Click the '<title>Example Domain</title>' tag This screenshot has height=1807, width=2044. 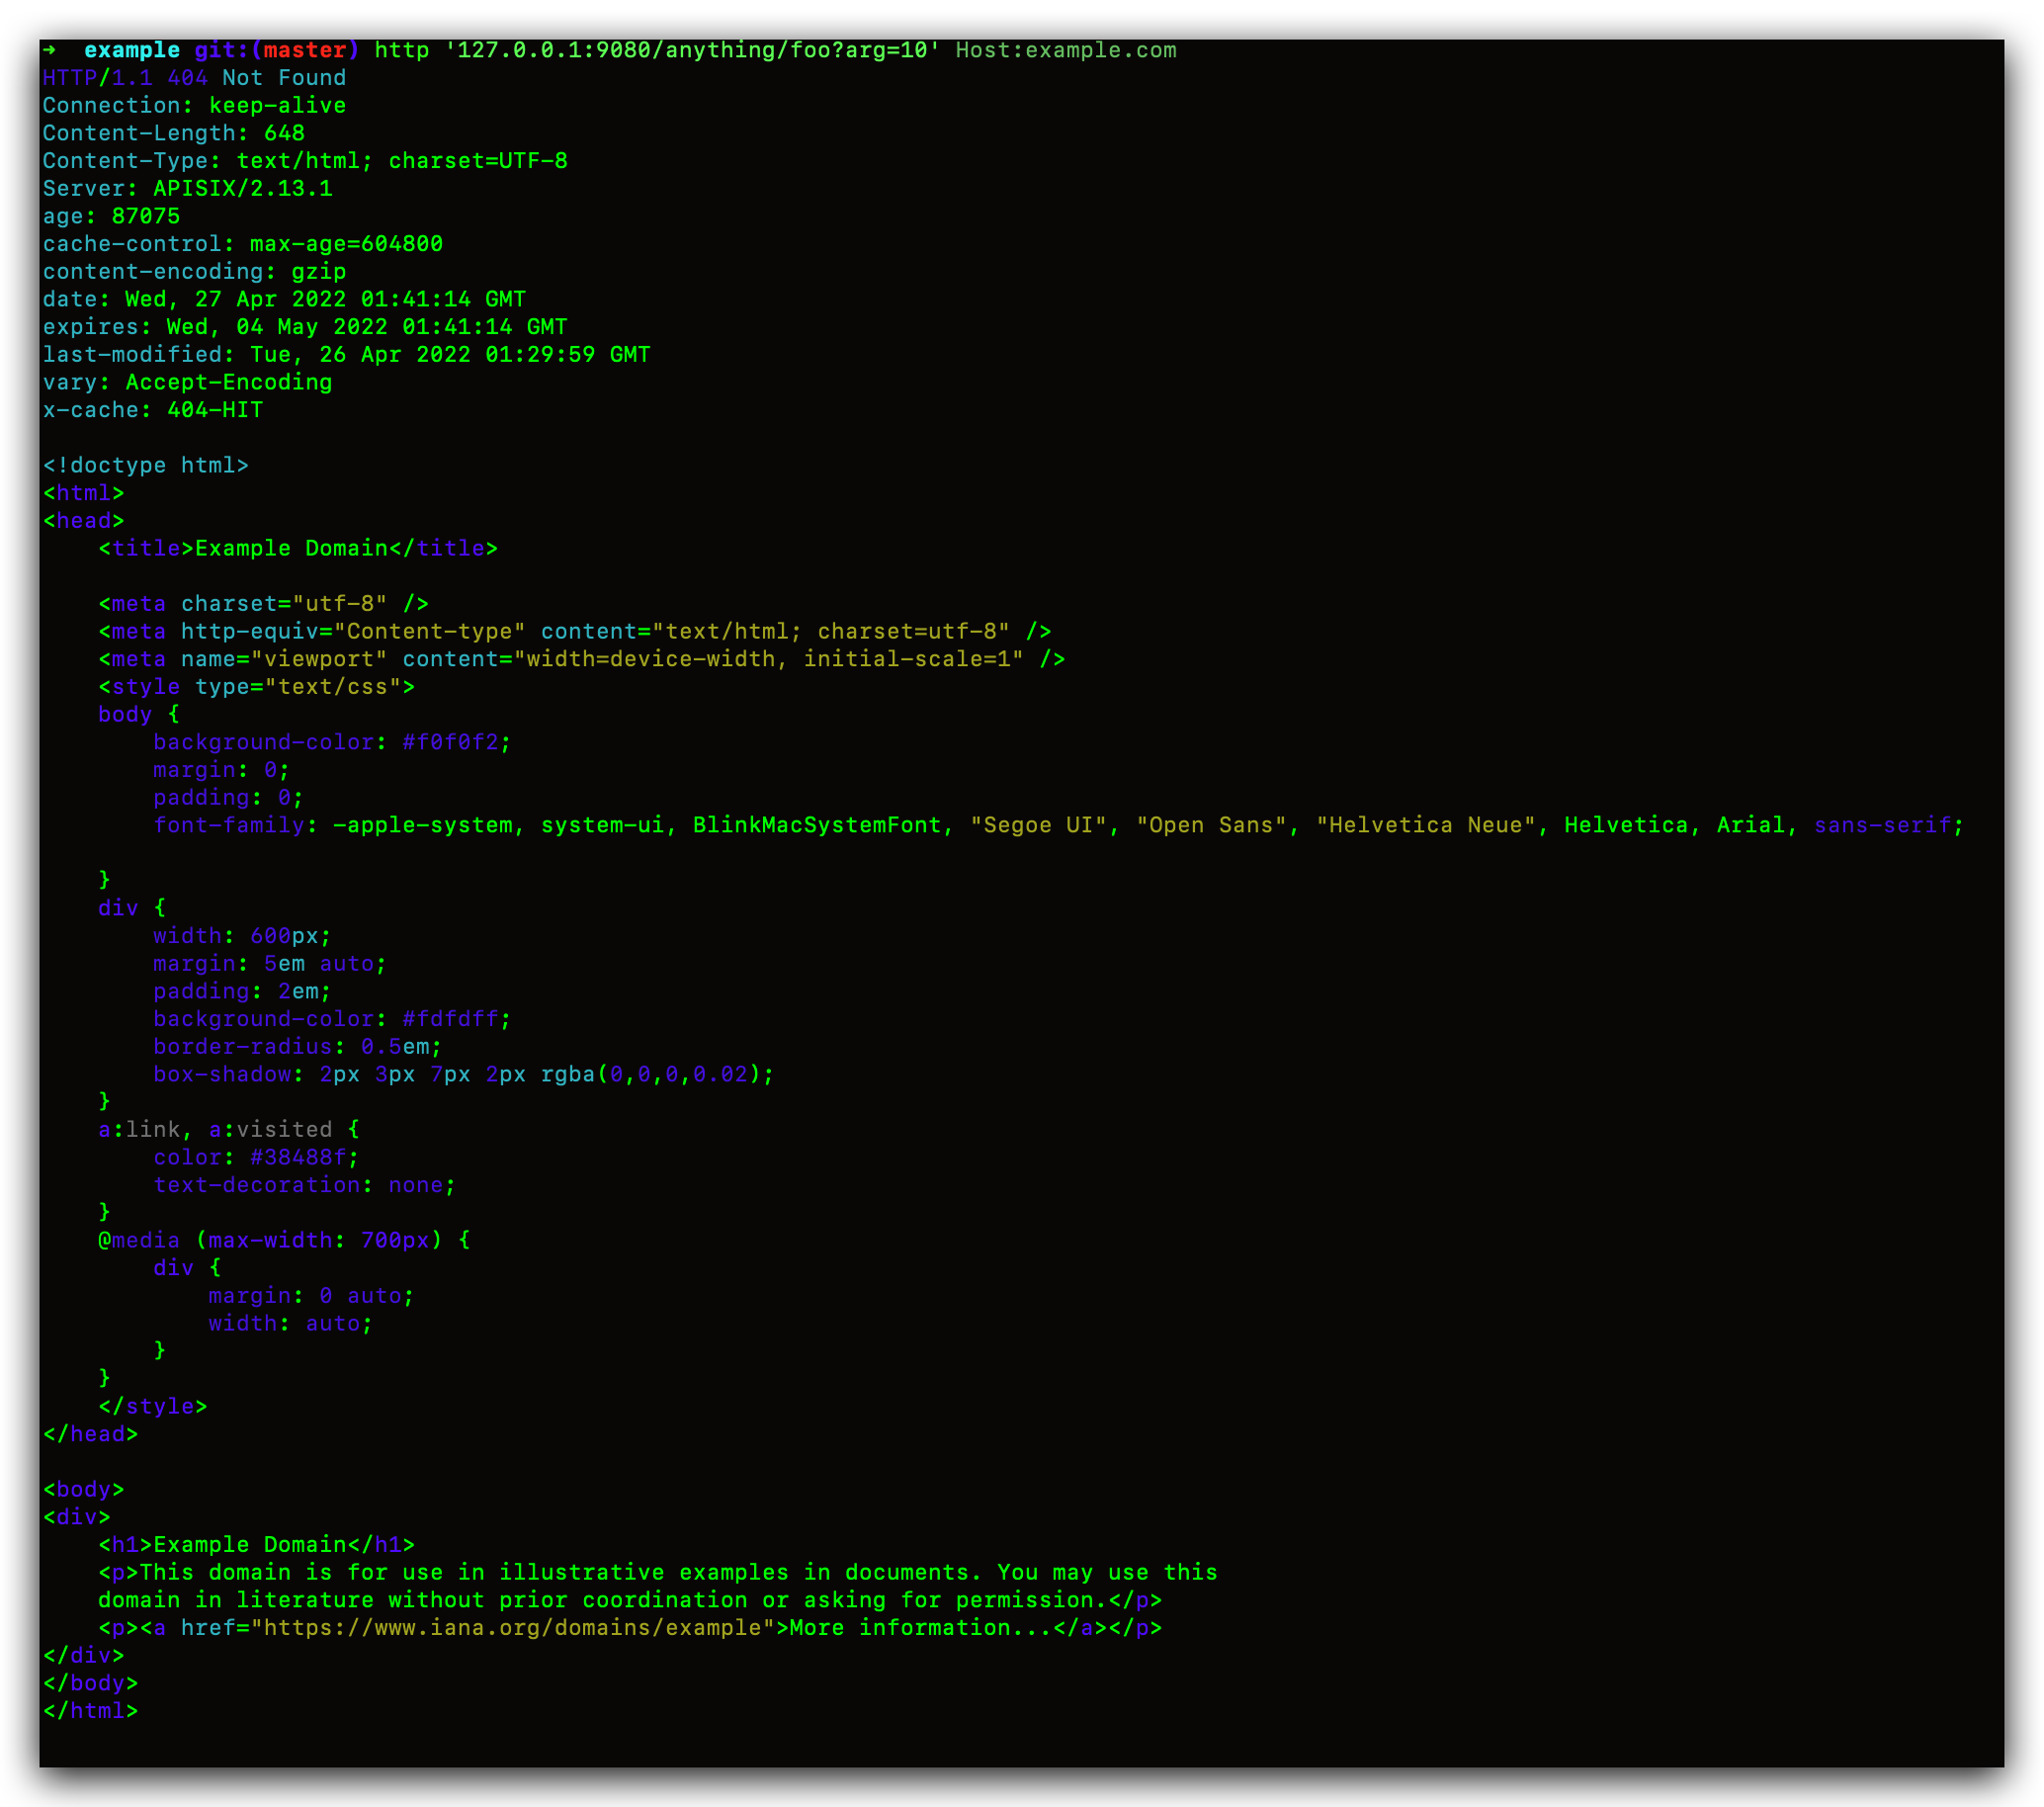tap(297, 548)
